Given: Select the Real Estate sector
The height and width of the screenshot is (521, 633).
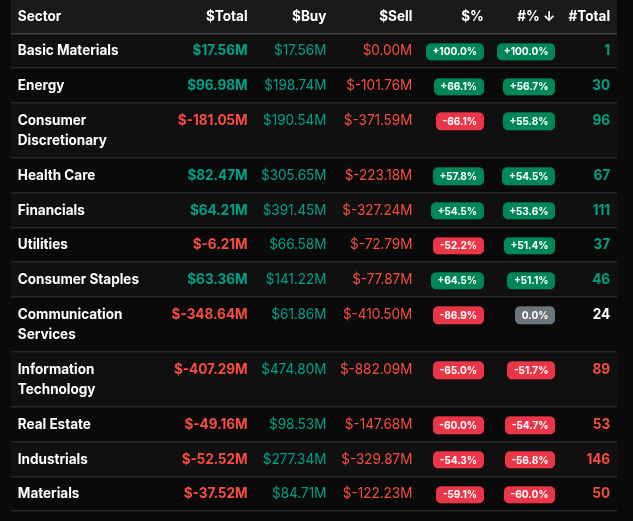Looking at the screenshot, I should 54,424.
